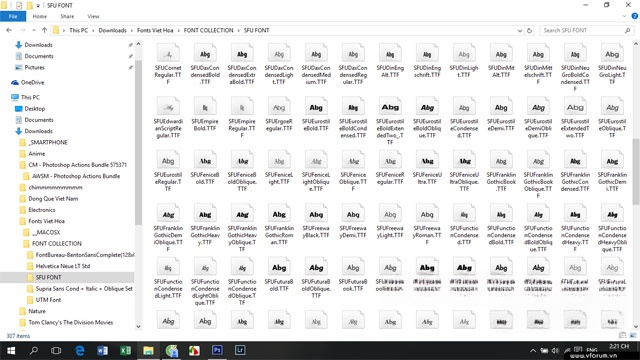Click 'This PC' breadcrumb
The image size is (640, 360).
point(78,30)
